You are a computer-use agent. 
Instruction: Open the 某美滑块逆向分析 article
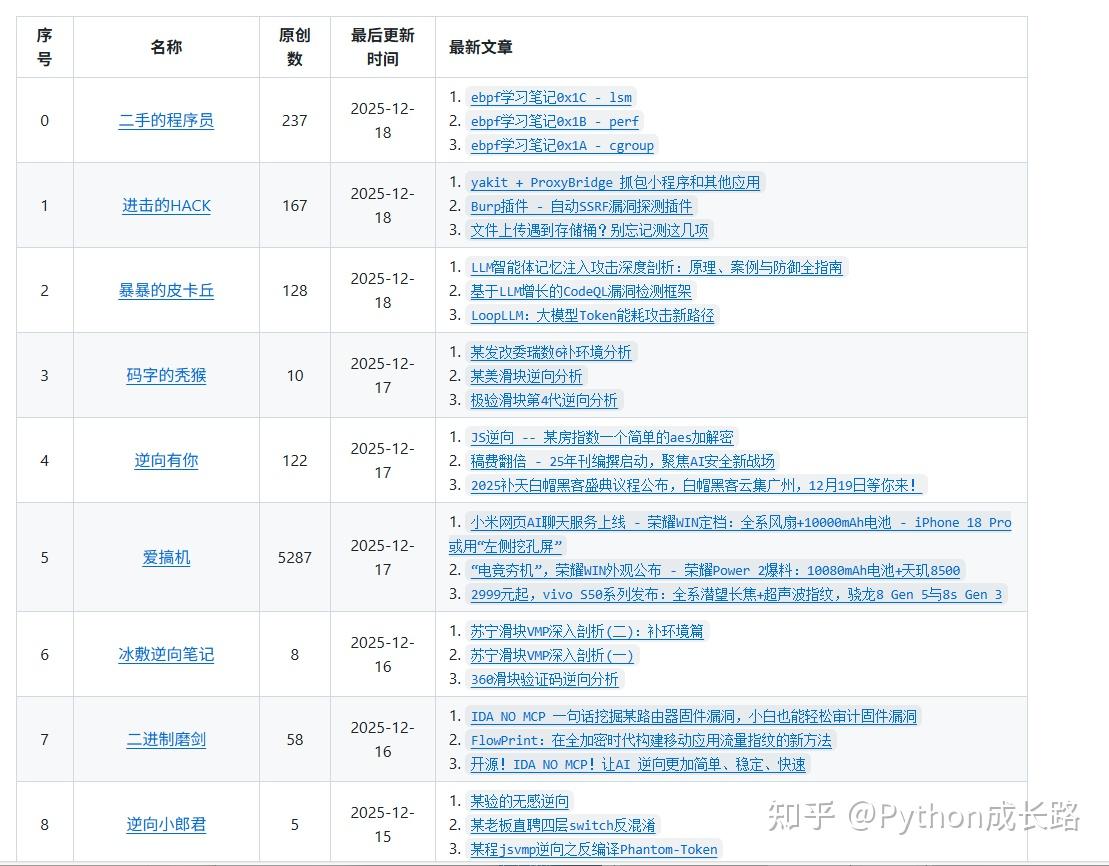(526, 377)
